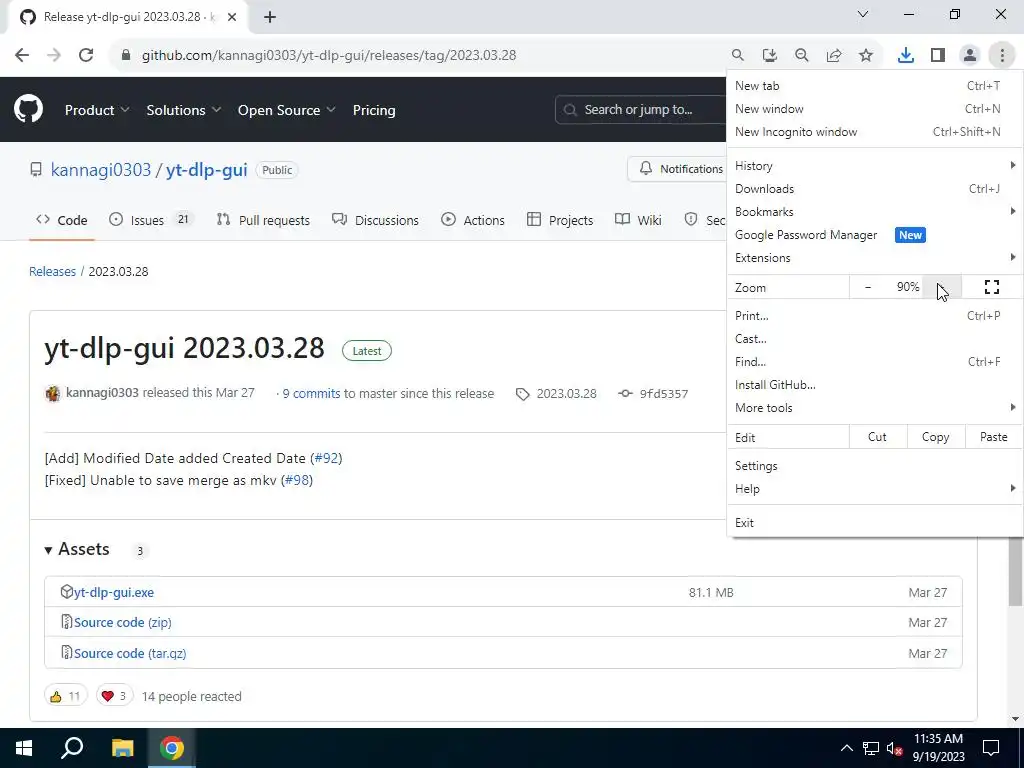1024x768 pixels.
Task: Open the Wiki tab
Action: pyautogui.click(x=638, y=220)
